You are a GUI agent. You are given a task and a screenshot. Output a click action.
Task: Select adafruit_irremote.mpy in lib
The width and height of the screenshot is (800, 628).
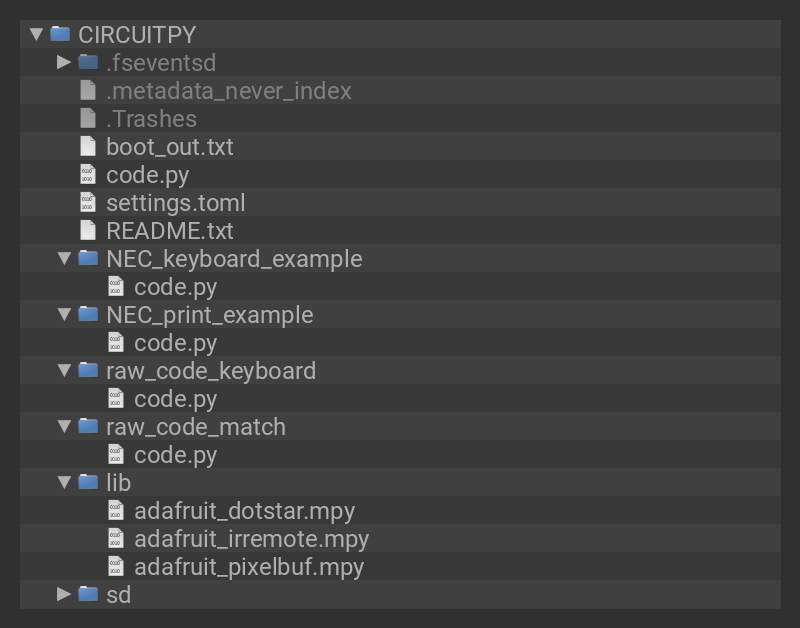251,538
